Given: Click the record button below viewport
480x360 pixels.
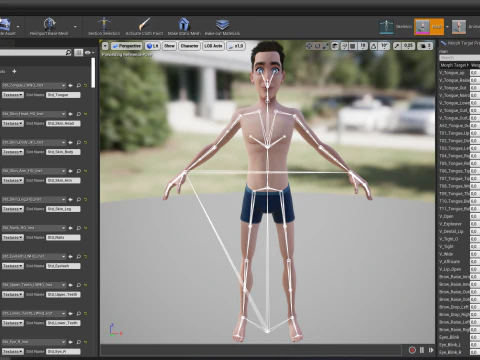Looking at the screenshot, I should [412, 350].
